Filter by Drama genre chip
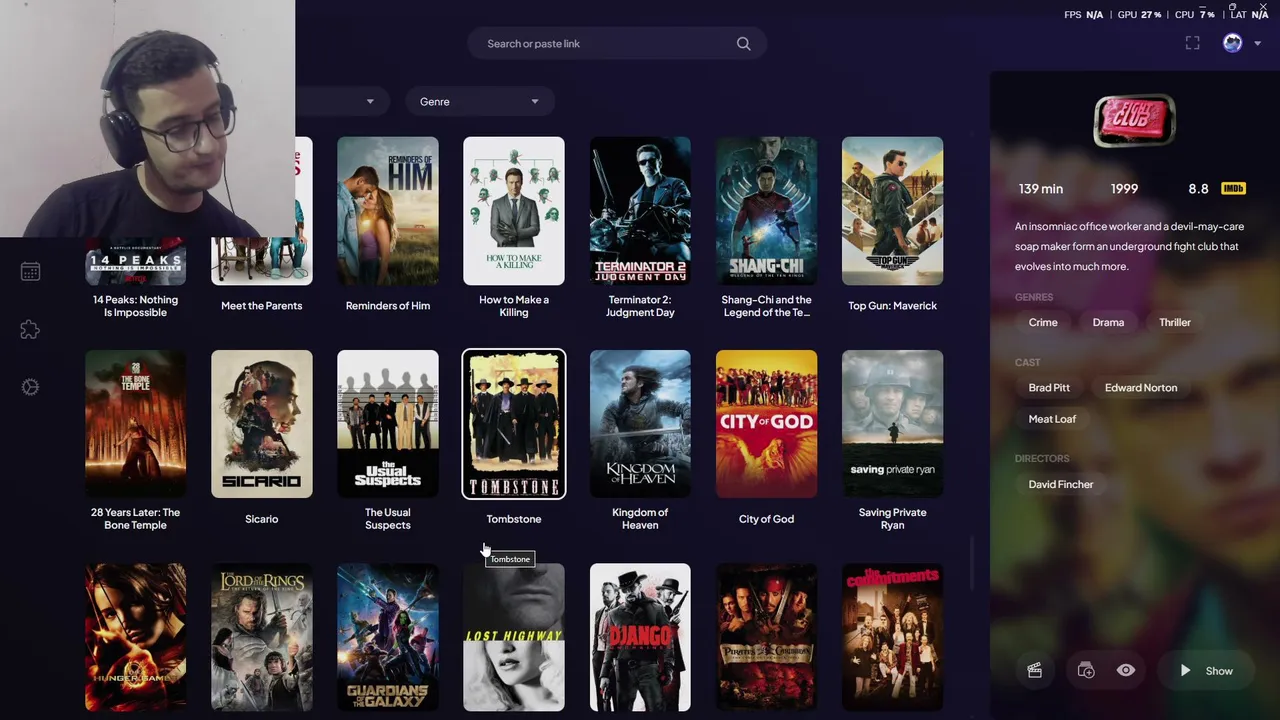Image resolution: width=1280 pixels, height=720 pixels. 1108,323
